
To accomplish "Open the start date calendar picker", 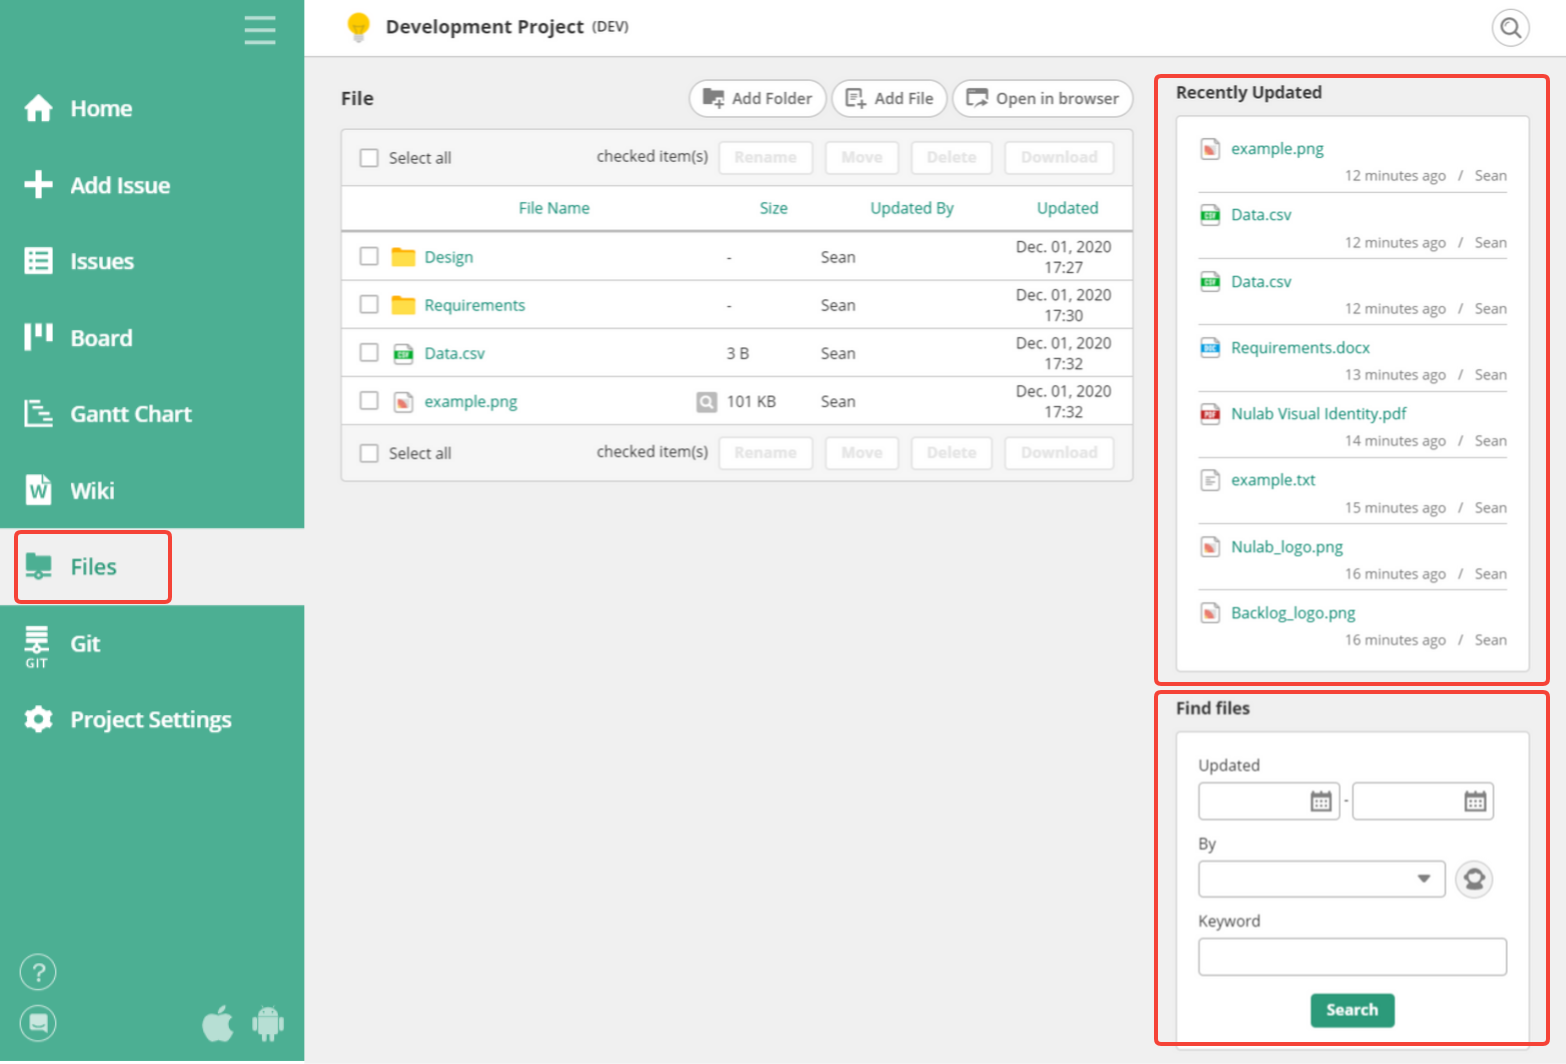I will pyautogui.click(x=1321, y=801).
